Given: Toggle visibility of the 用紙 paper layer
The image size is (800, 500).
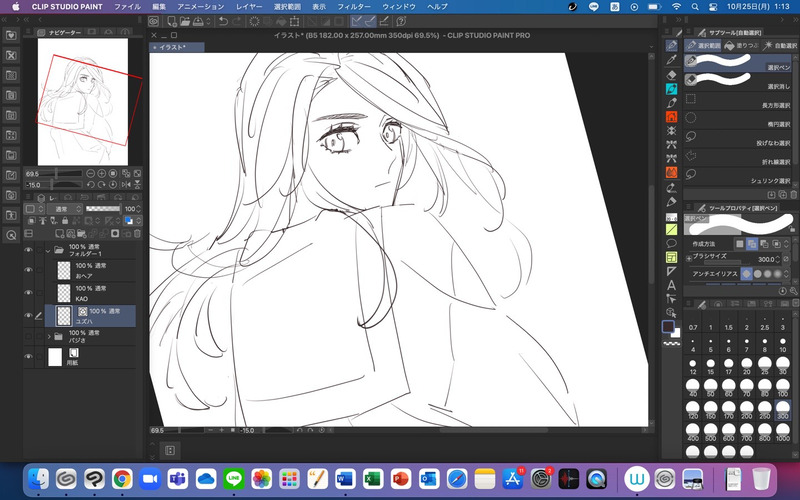Looking at the screenshot, I should pyautogui.click(x=28, y=357).
